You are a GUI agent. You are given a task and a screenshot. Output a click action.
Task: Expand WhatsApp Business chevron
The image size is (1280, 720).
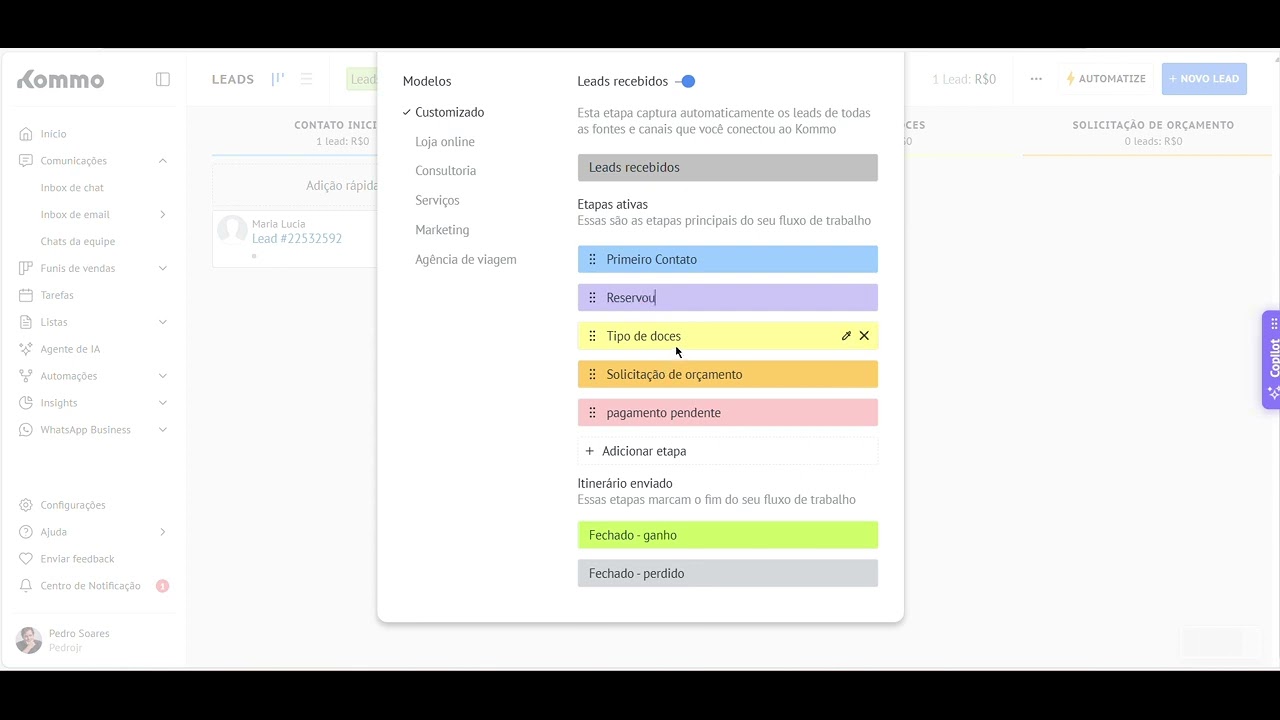click(163, 430)
